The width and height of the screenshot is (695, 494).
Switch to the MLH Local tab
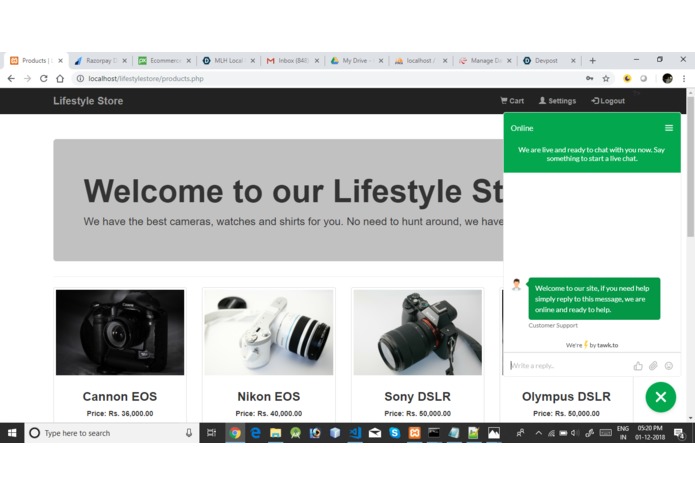(227, 61)
